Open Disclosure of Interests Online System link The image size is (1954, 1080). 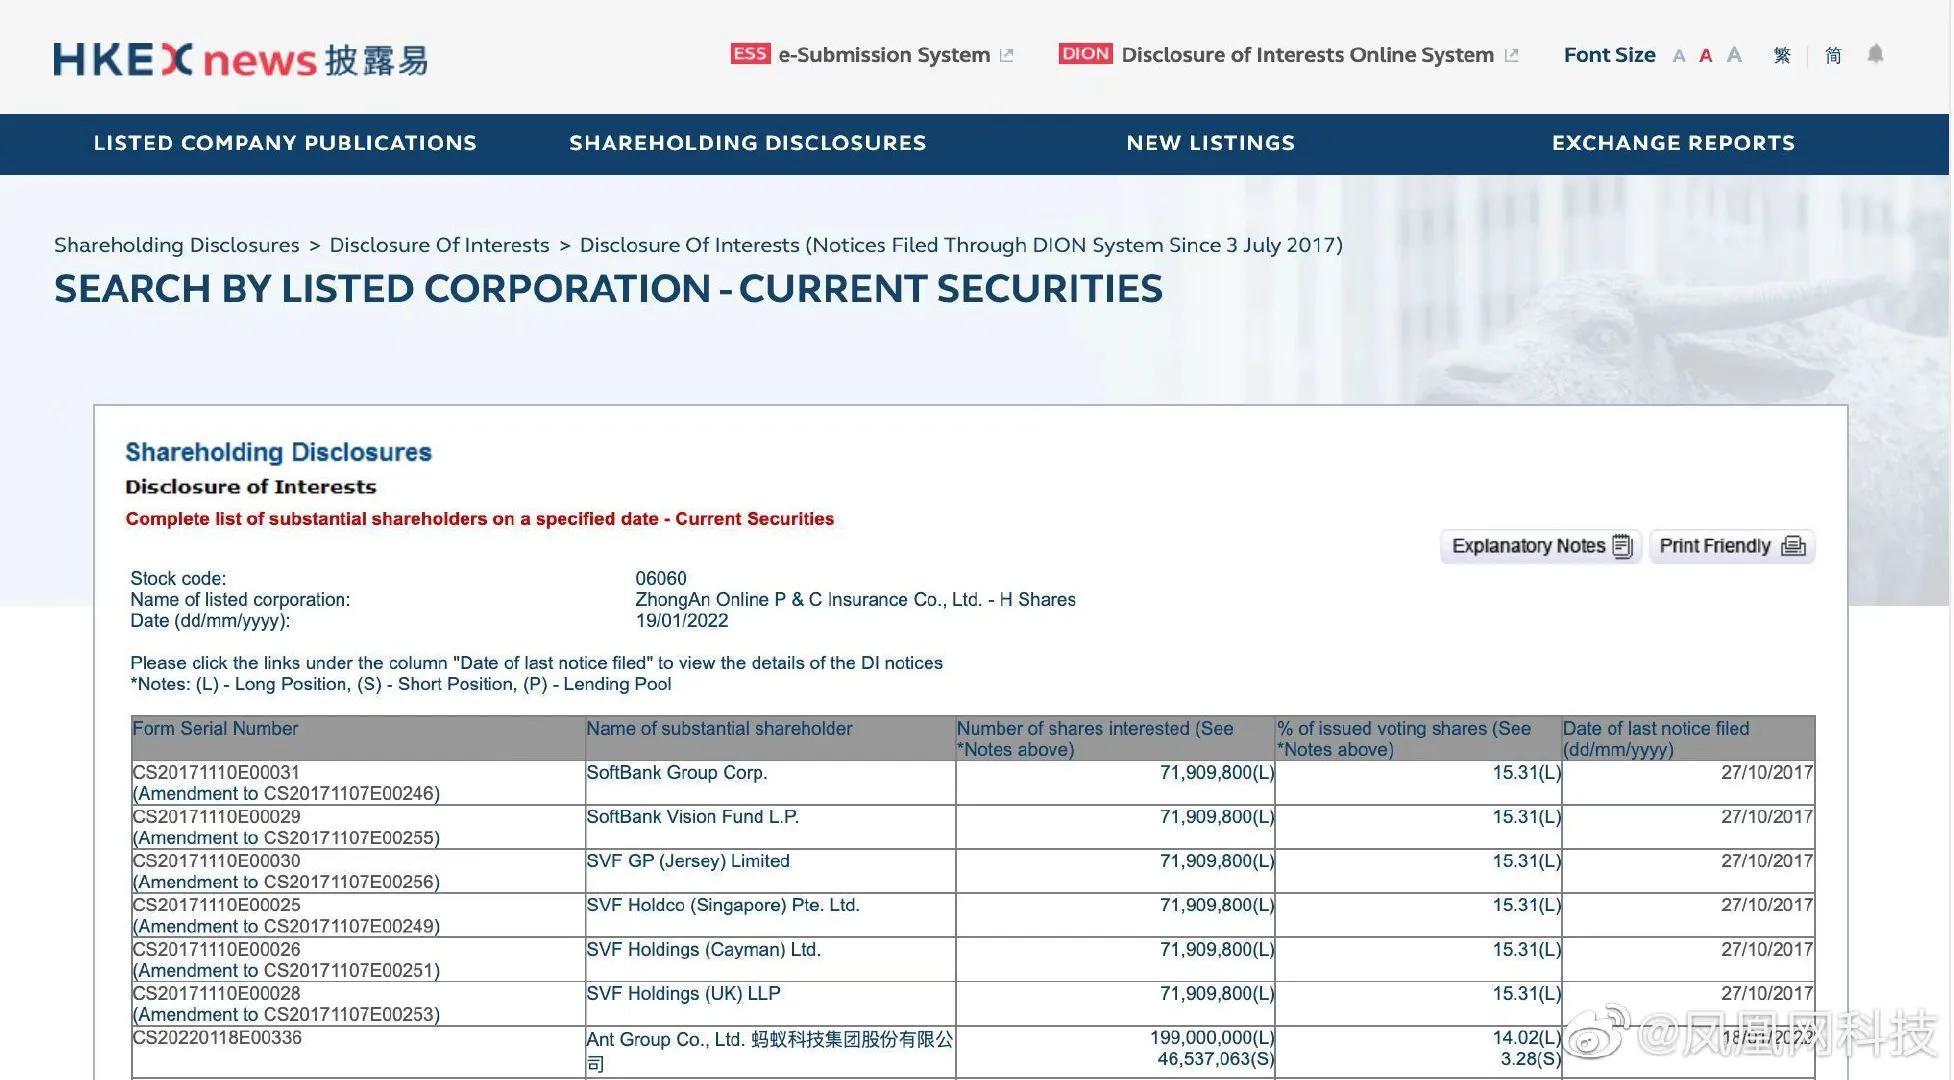pyautogui.click(x=1307, y=55)
